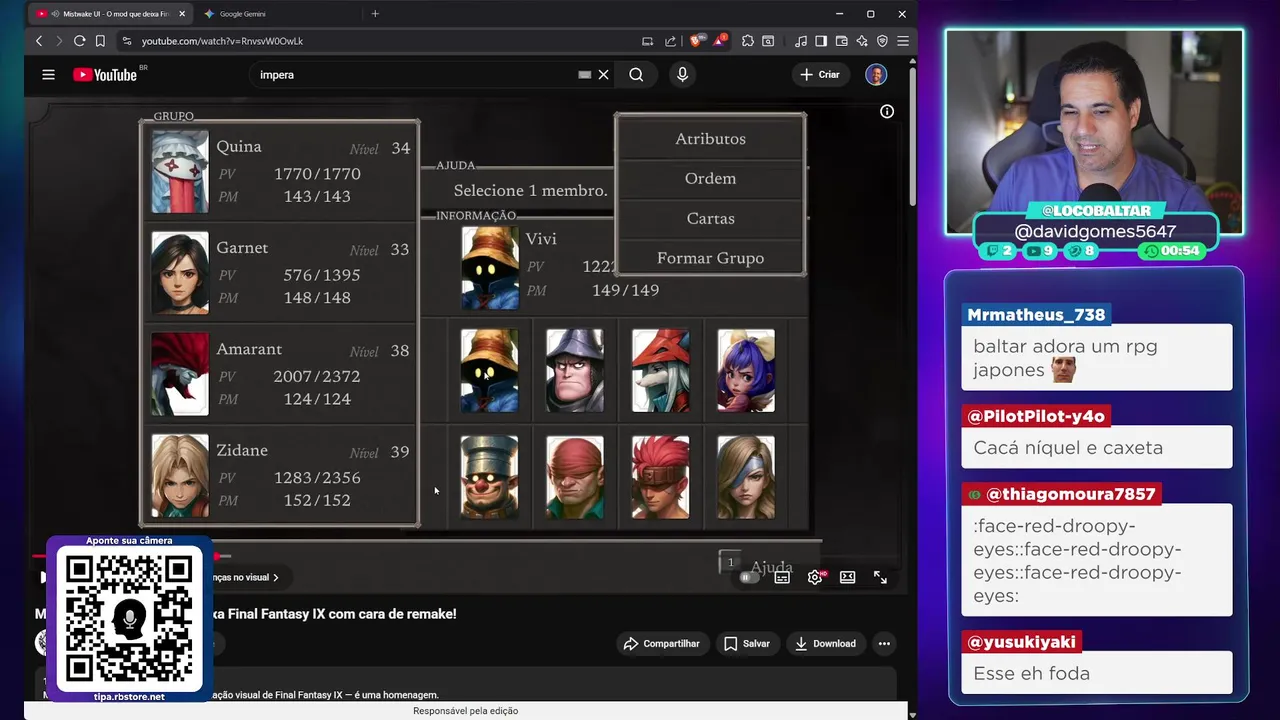Select Formar Grupo in the game menu

[x=710, y=258]
